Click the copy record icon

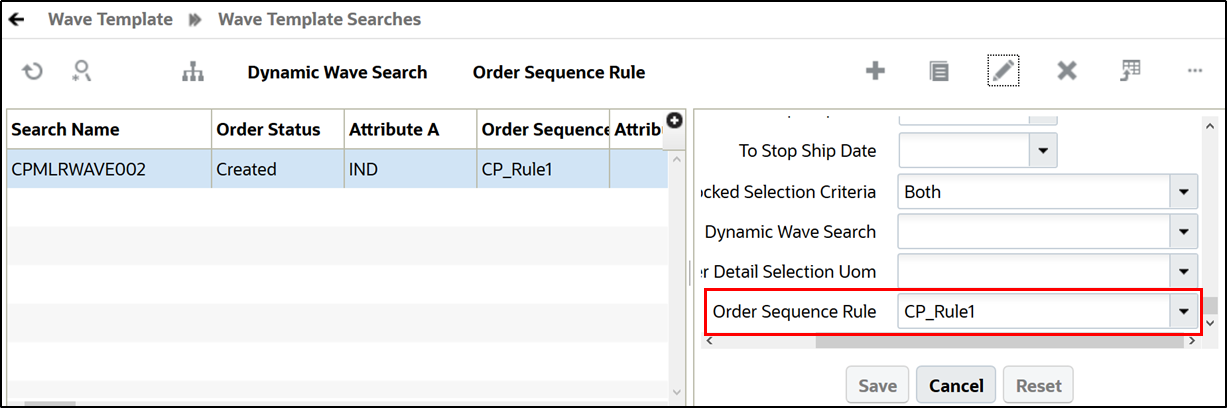938,71
